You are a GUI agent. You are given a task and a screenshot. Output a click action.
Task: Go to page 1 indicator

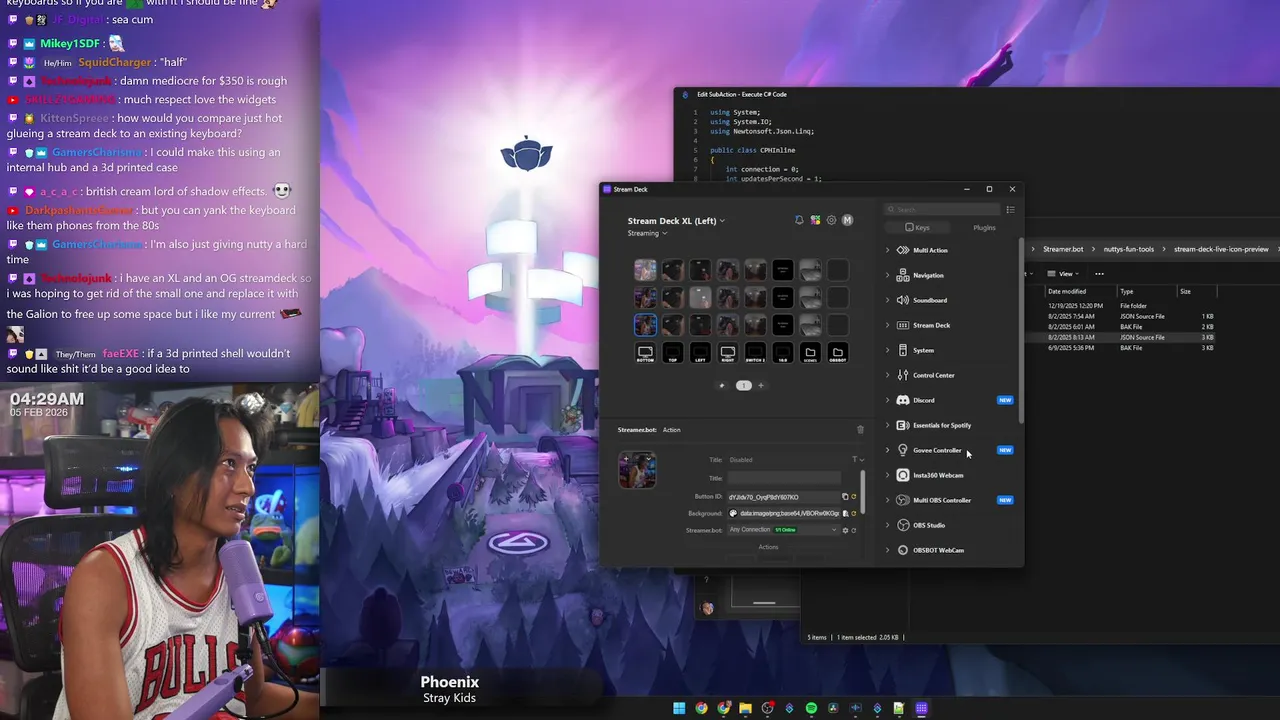tap(743, 385)
